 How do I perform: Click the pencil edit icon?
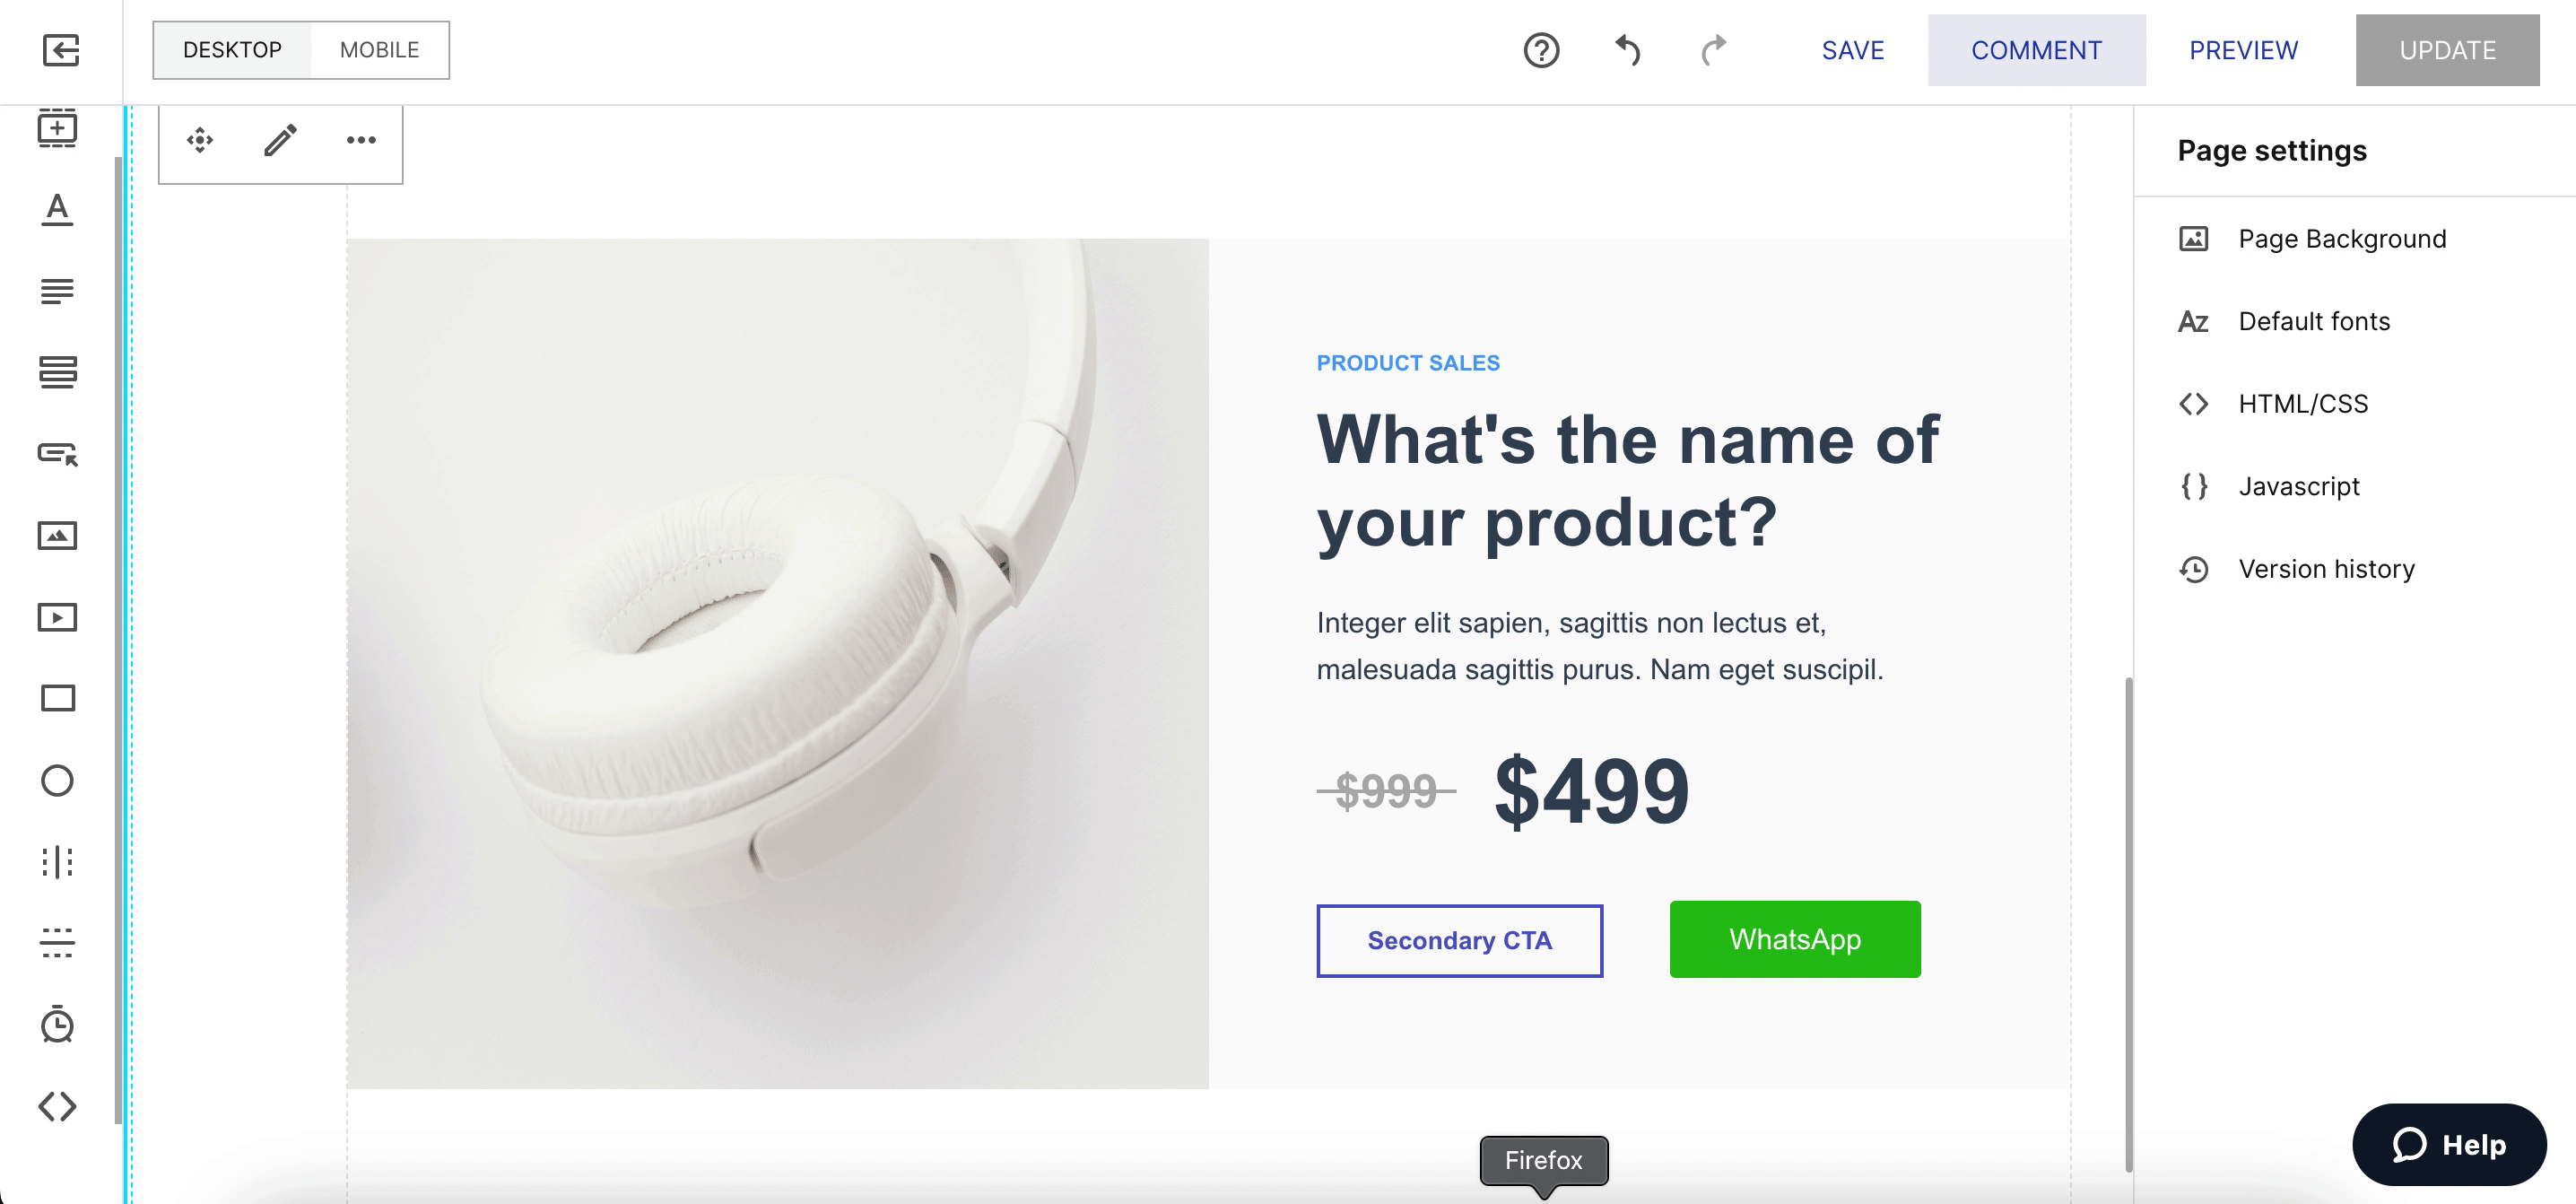pos(280,140)
